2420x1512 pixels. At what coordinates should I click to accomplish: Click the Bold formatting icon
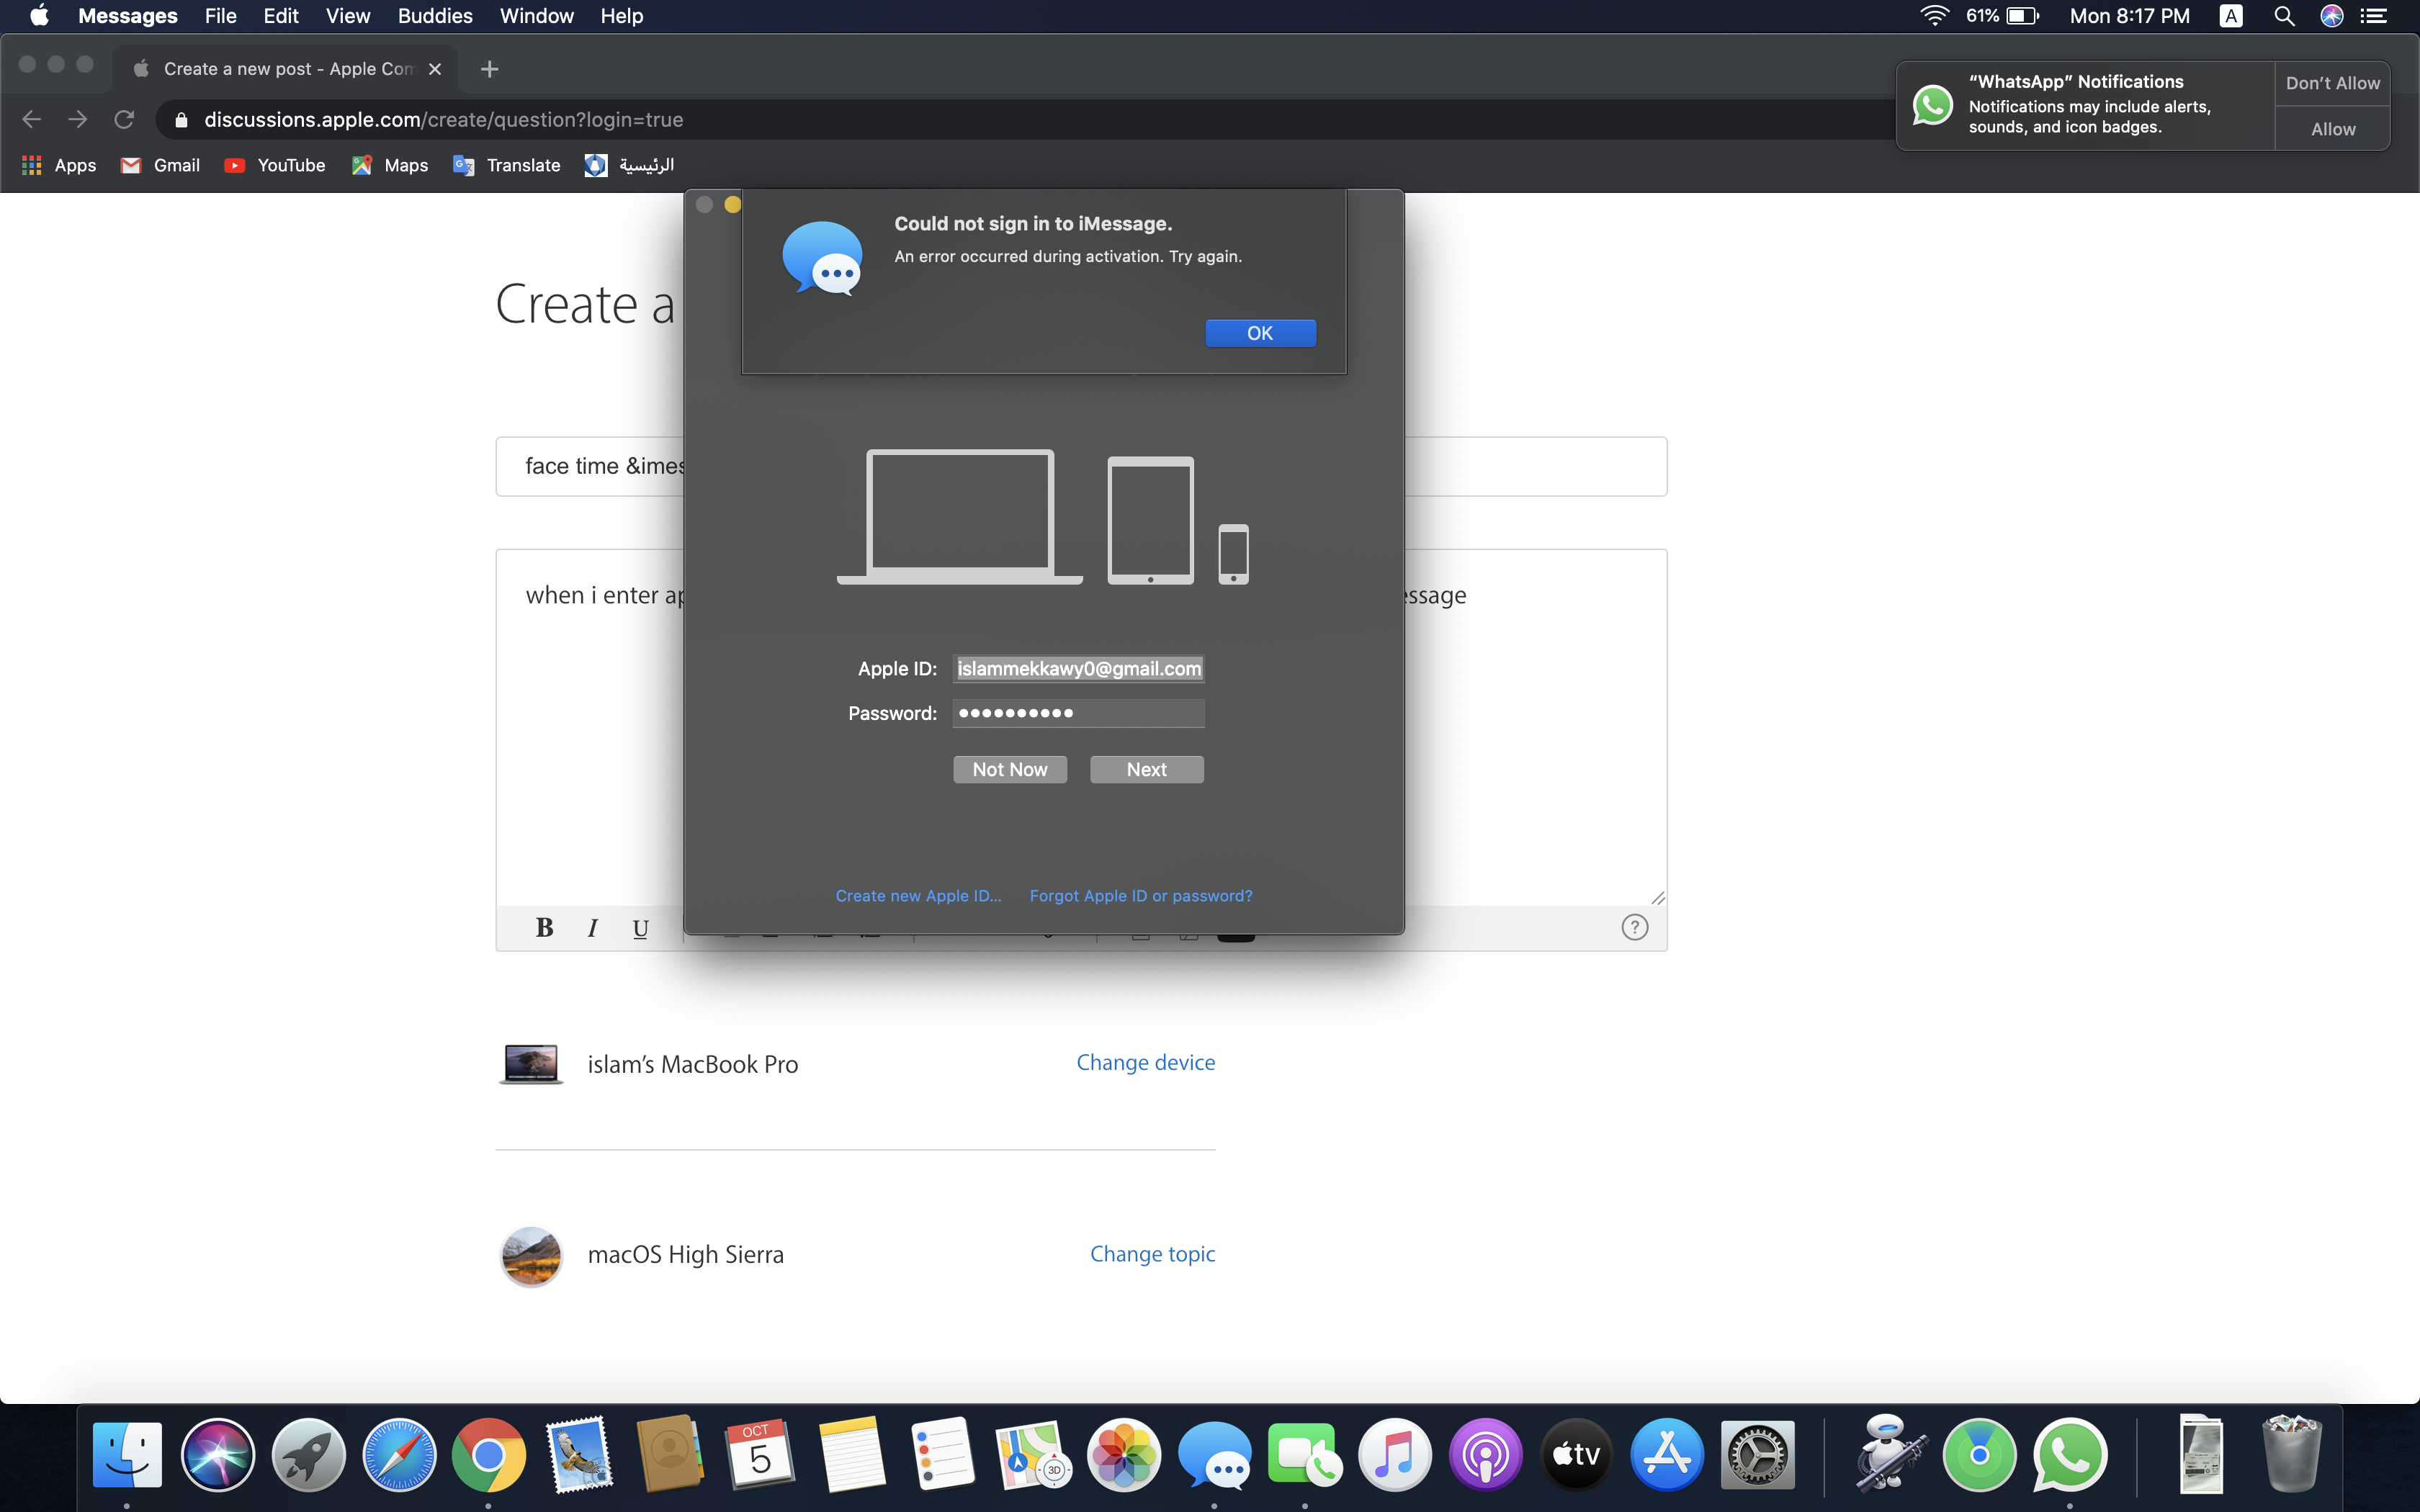coord(544,928)
